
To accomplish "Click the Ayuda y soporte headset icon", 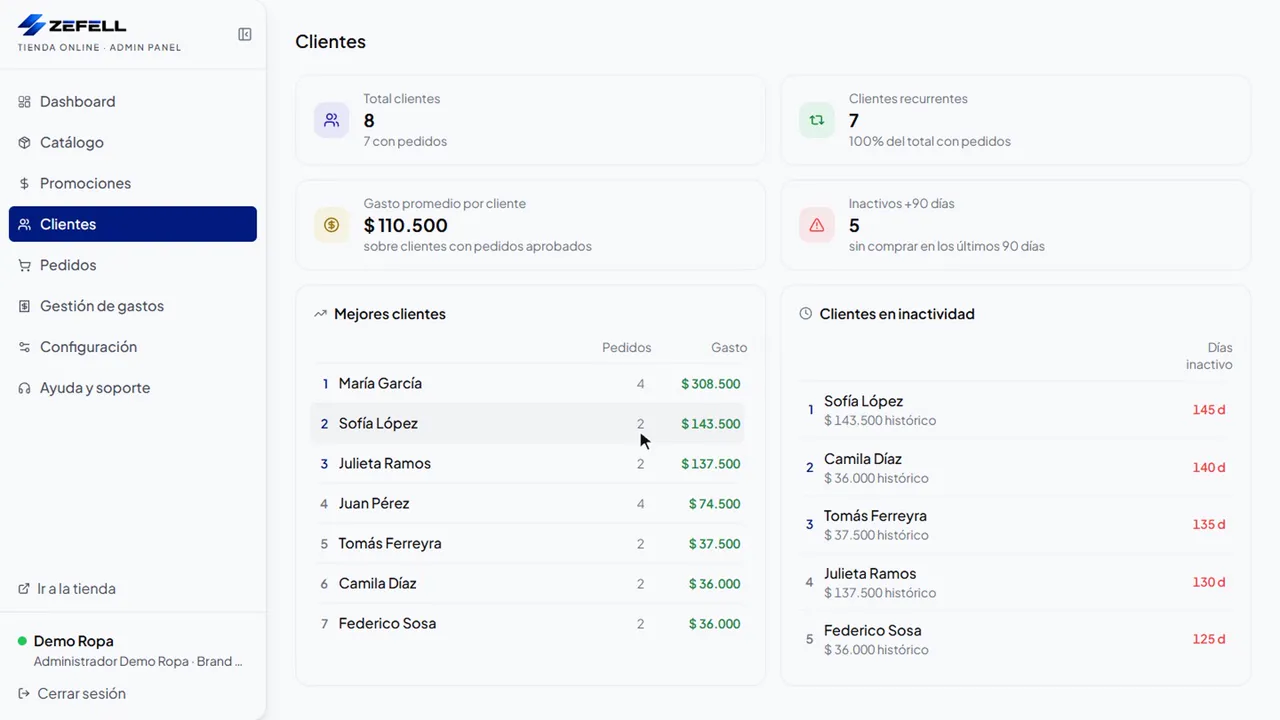I will click(24, 389).
